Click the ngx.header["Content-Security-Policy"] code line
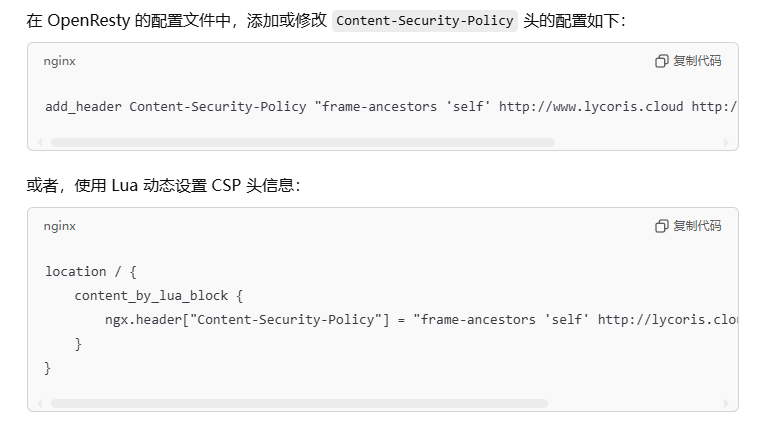 [421, 320]
